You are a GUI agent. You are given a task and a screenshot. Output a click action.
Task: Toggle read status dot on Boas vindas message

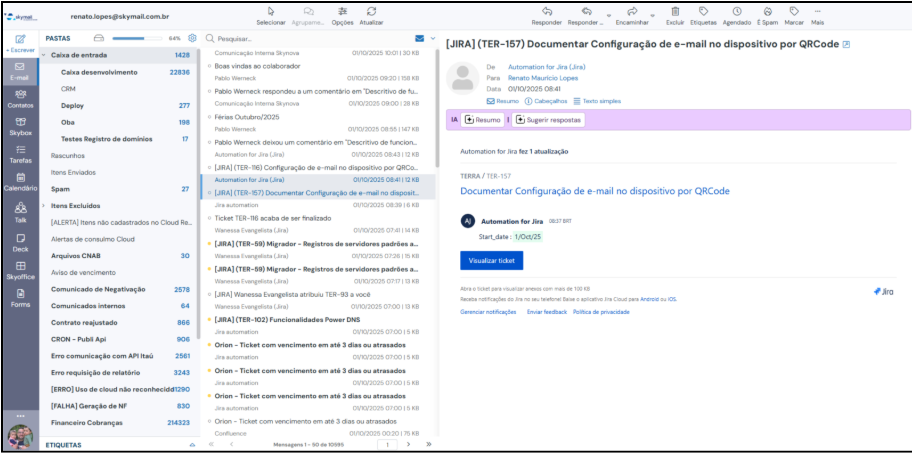coord(208,66)
